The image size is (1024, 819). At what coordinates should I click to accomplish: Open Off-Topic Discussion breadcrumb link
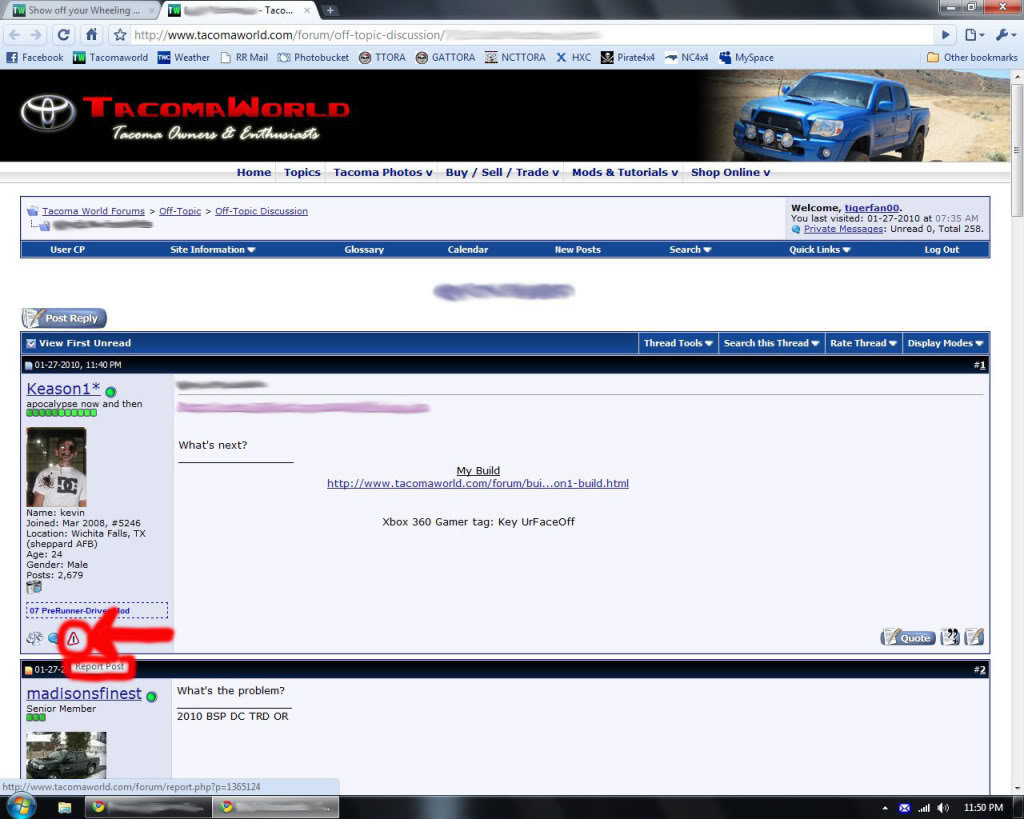[261, 211]
